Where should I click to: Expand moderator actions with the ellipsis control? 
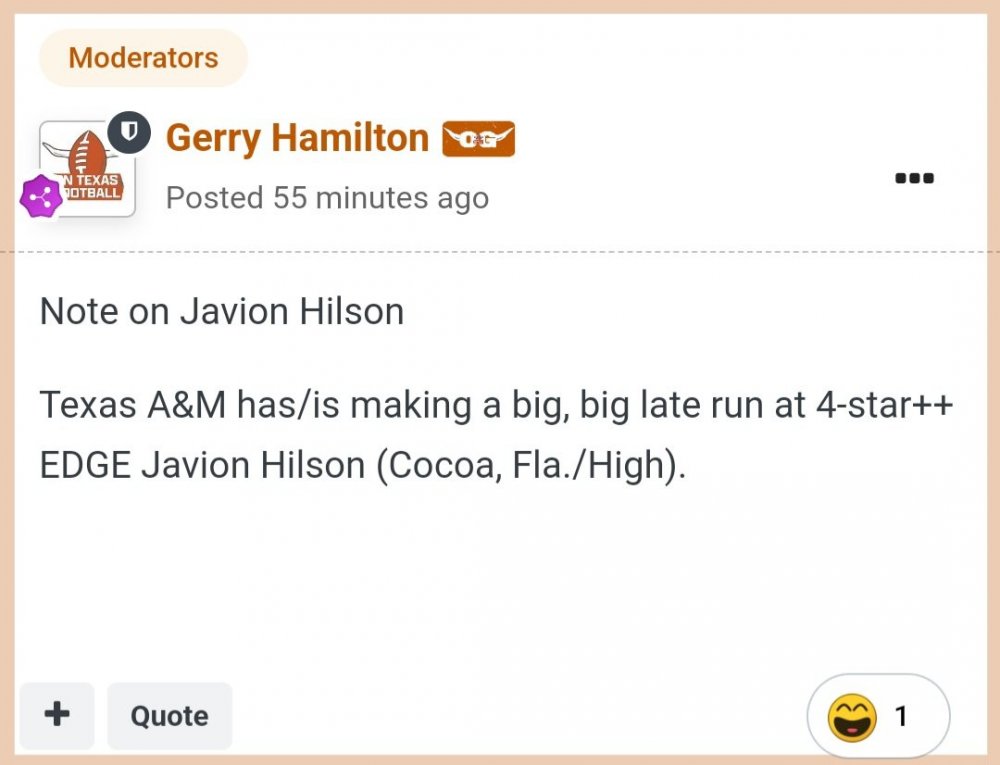pyautogui.click(x=913, y=178)
